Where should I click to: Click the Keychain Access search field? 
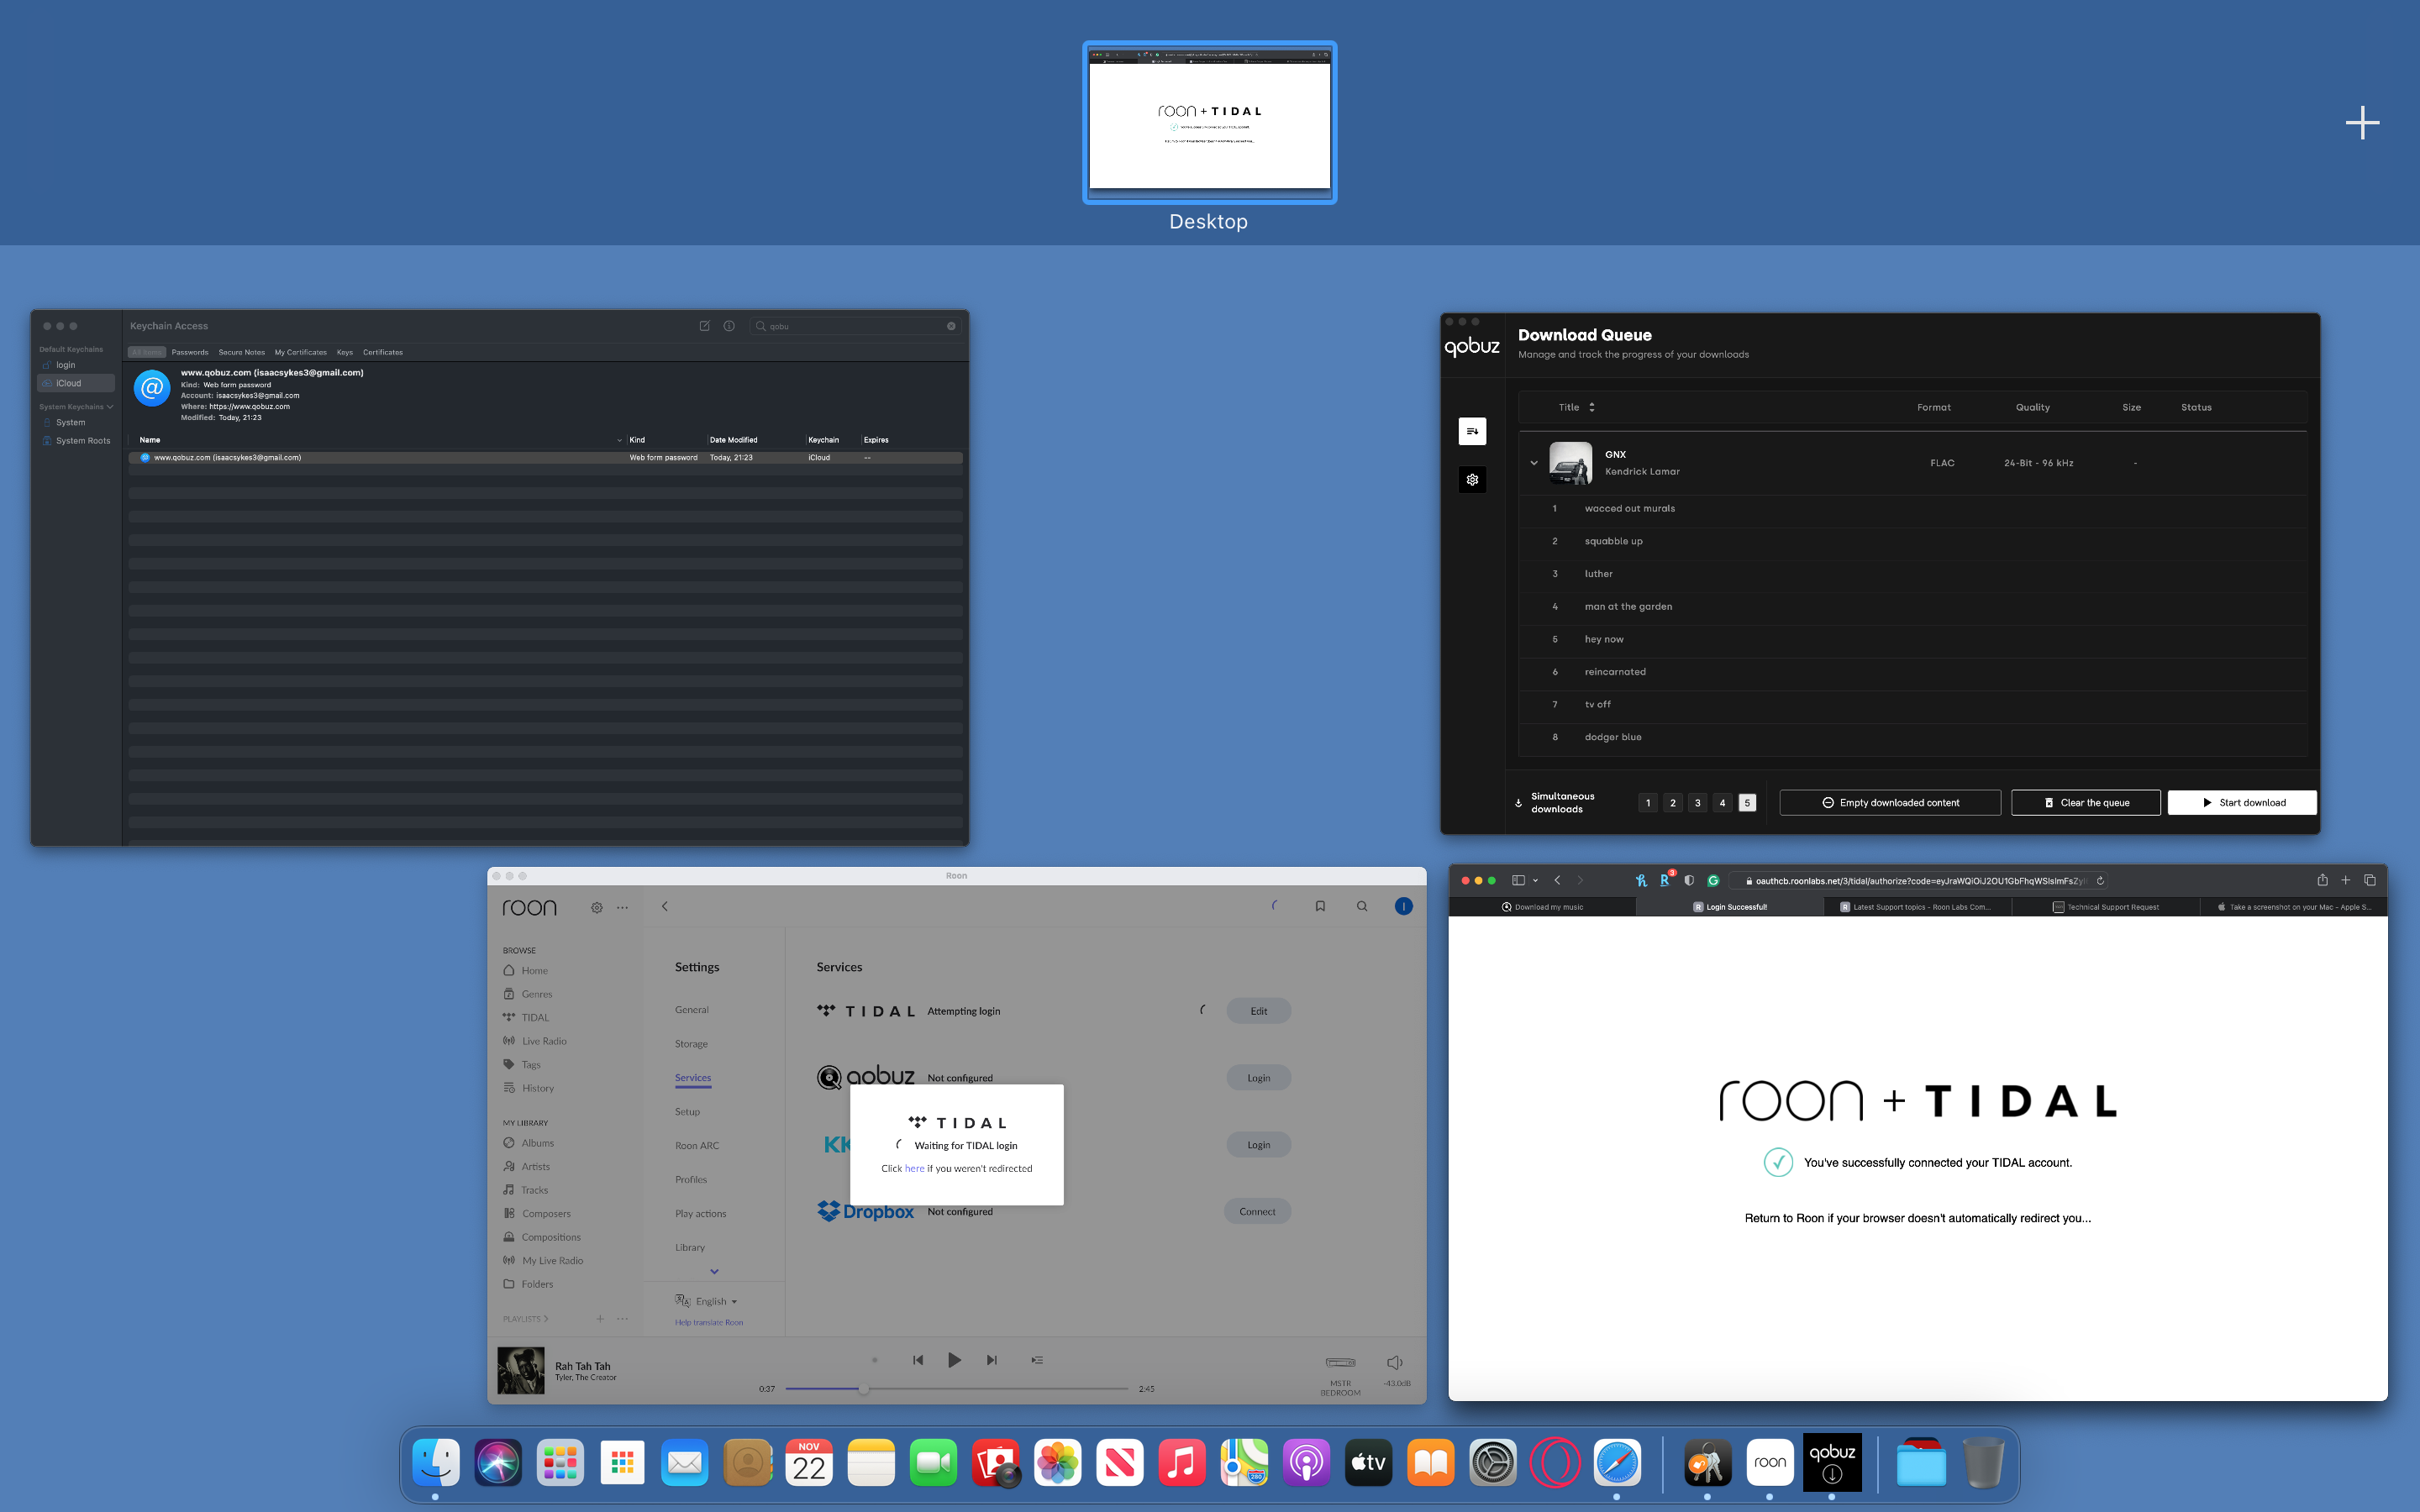[x=855, y=326]
